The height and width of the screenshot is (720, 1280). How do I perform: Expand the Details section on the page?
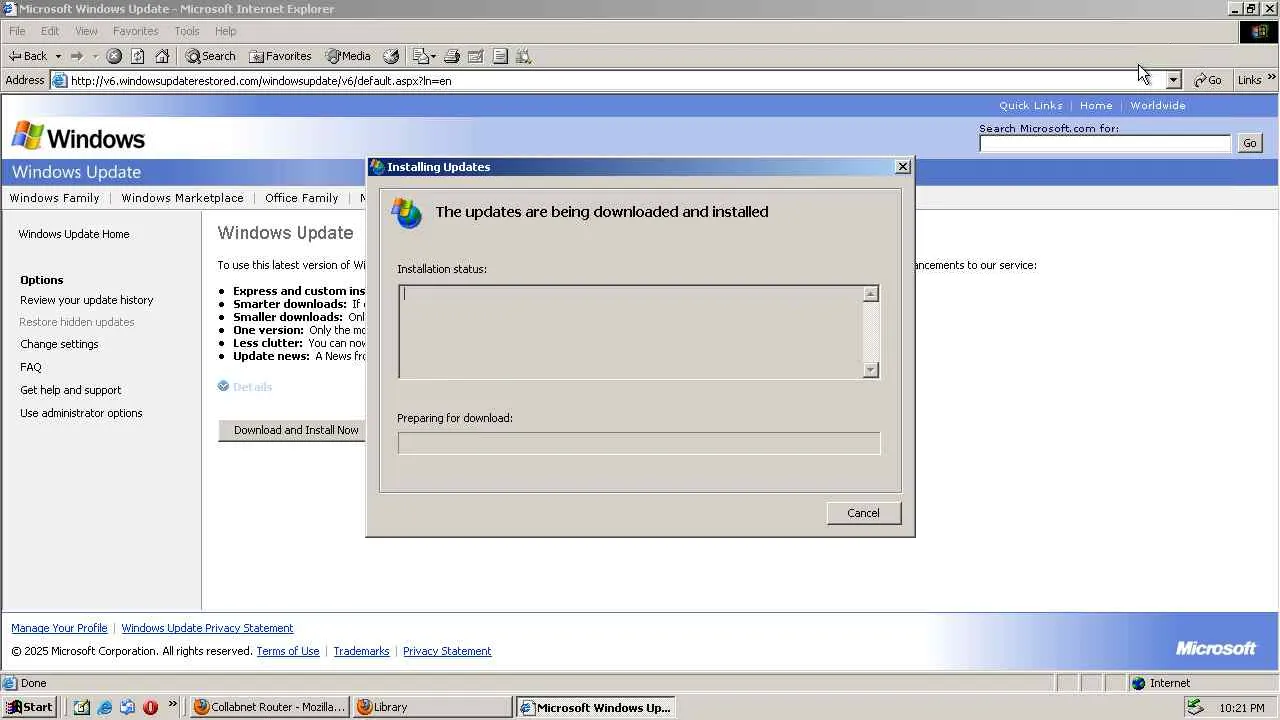click(245, 387)
